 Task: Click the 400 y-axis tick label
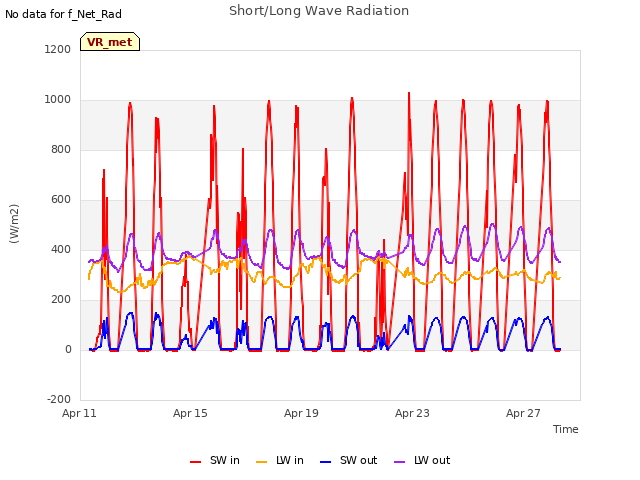pyautogui.click(x=61, y=249)
